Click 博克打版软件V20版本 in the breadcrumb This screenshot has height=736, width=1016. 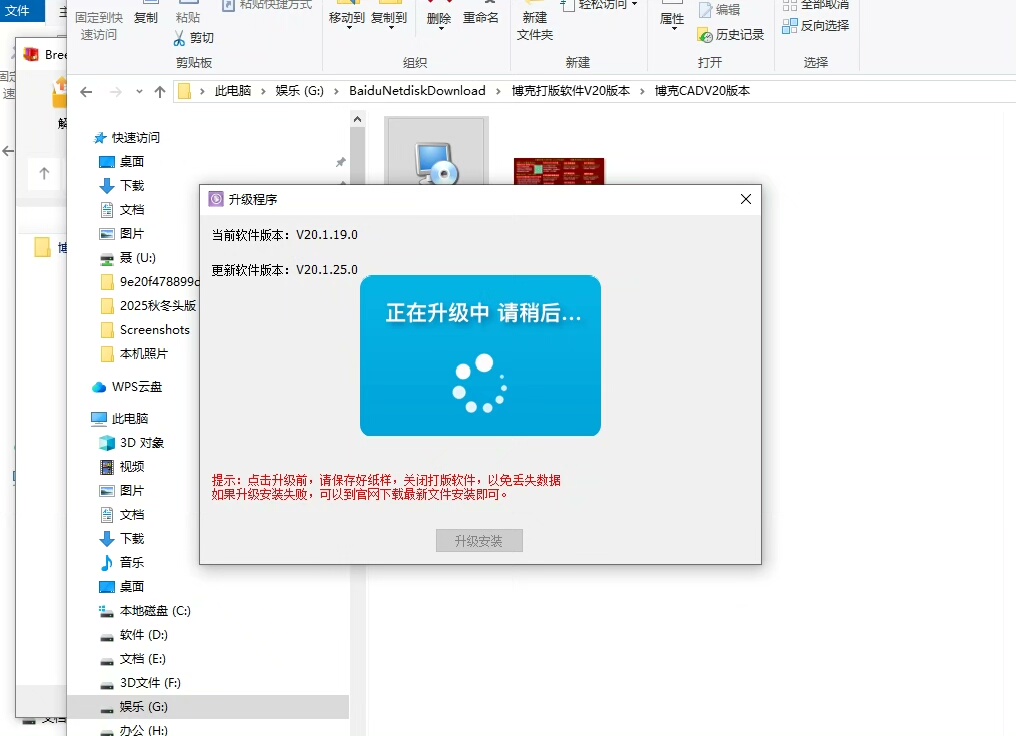[571, 91]
